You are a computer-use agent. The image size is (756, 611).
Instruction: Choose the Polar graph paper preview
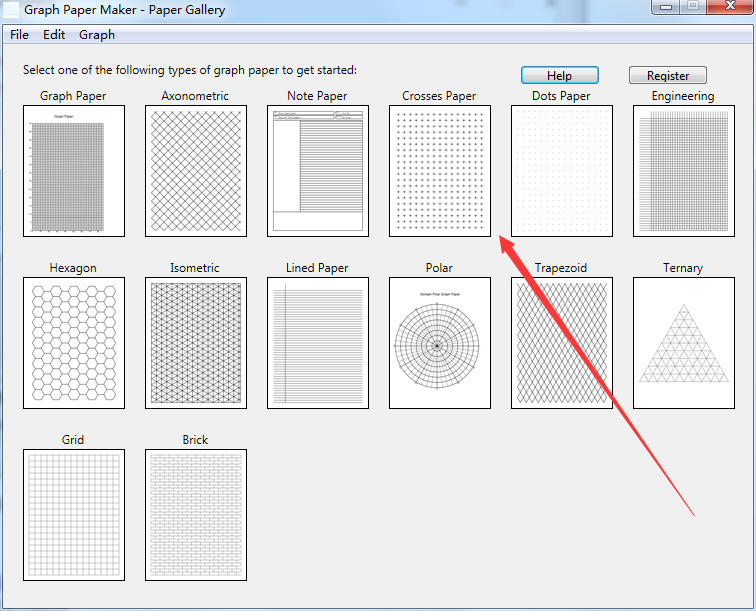pos(439,343)
